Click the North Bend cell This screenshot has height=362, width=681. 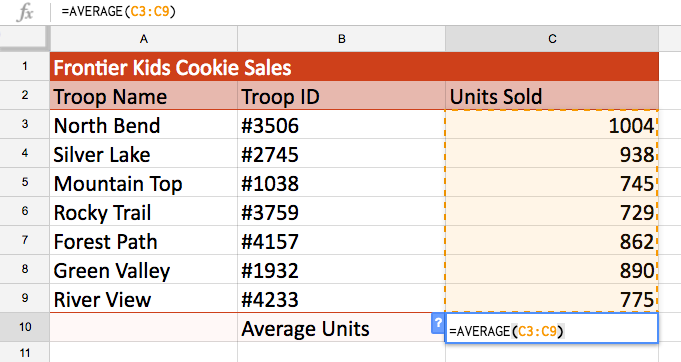click(x=144, y=125)
